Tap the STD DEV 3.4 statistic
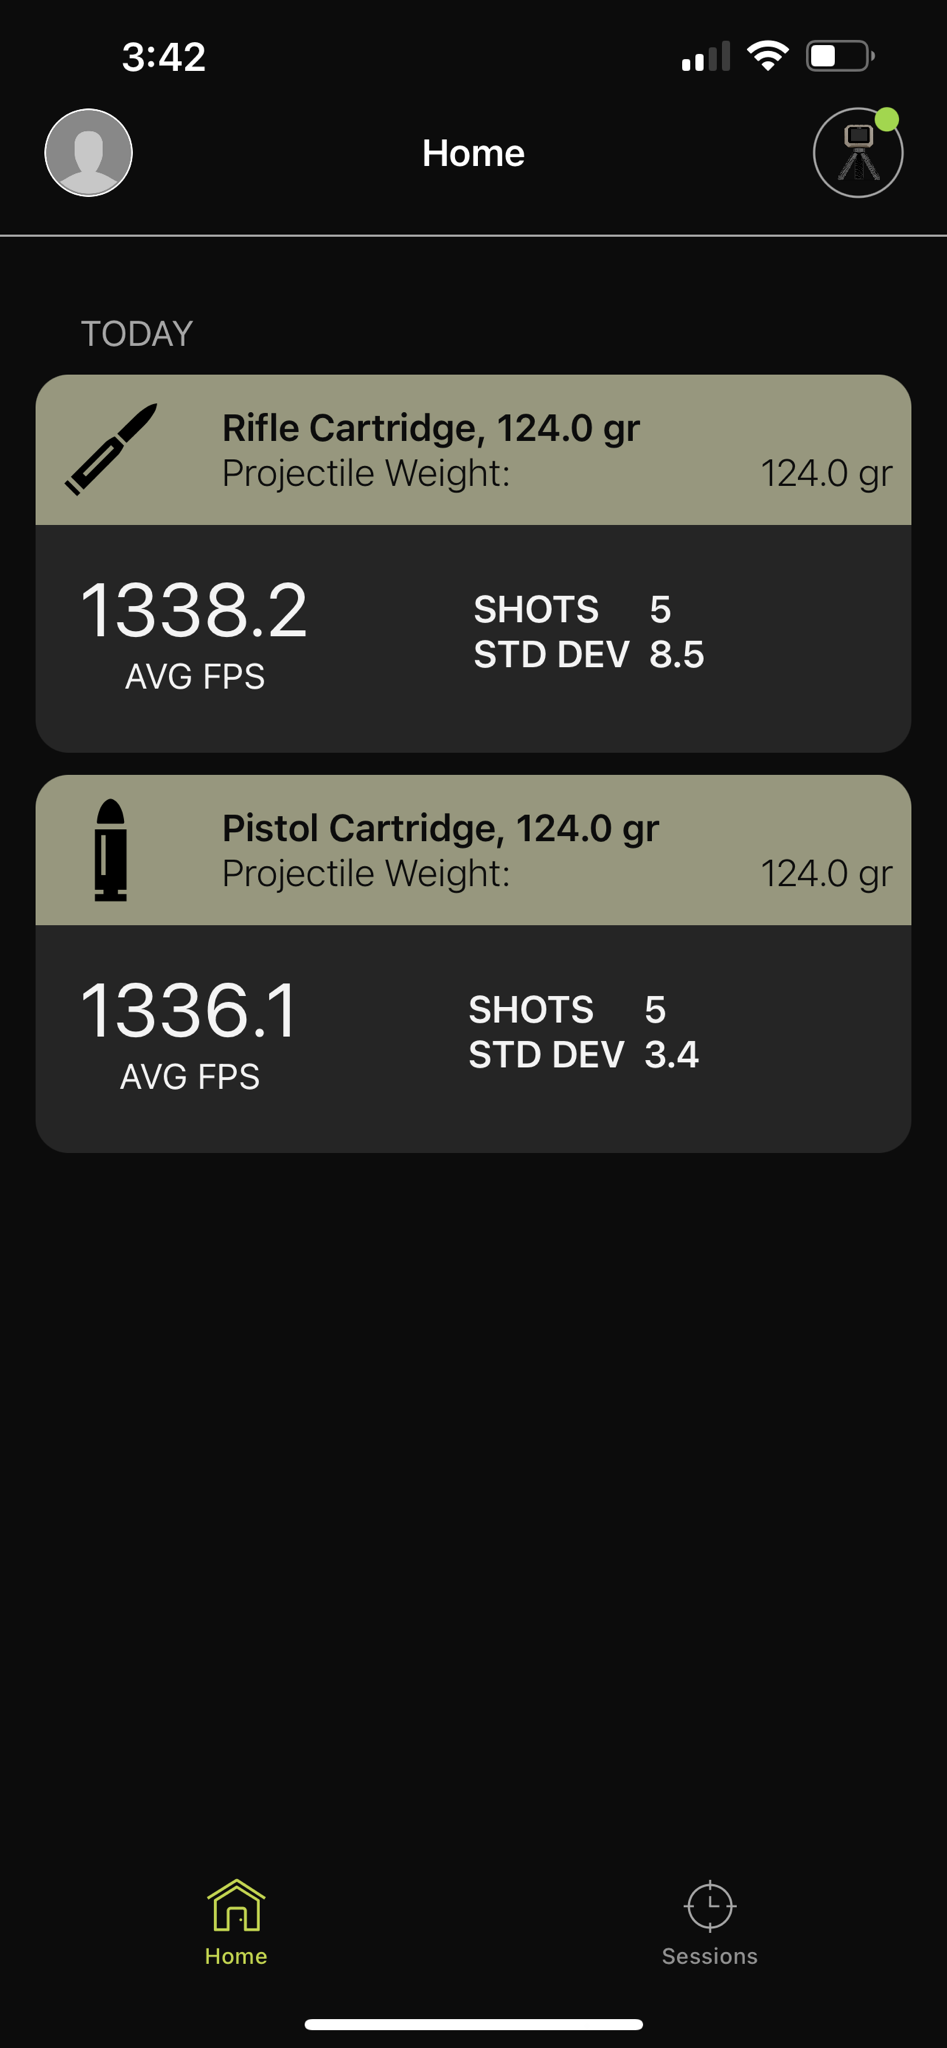The image size is (947, 2048). (x=584, y=1055)
